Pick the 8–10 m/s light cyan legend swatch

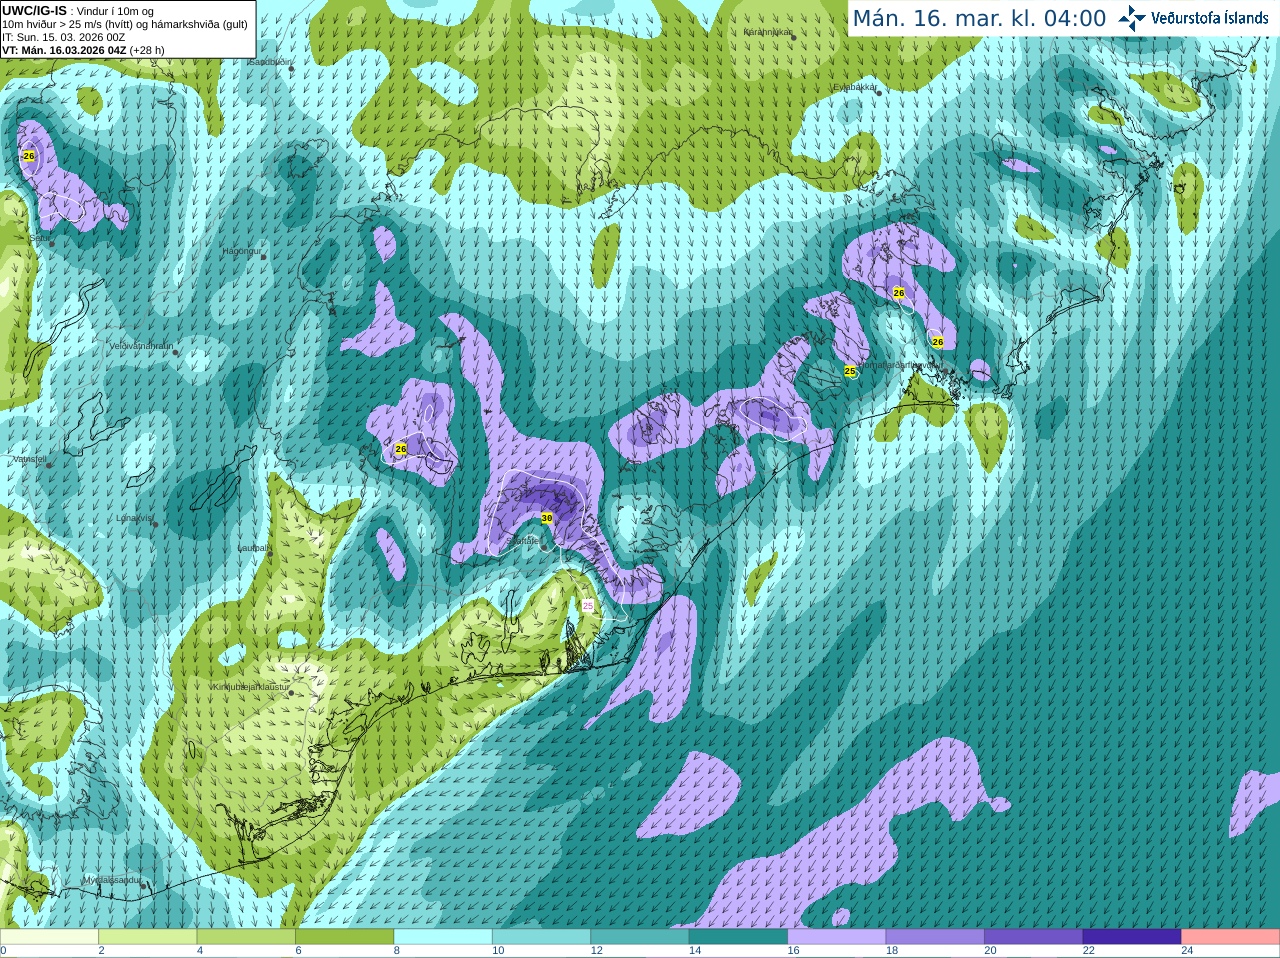[x=443, y=937]
